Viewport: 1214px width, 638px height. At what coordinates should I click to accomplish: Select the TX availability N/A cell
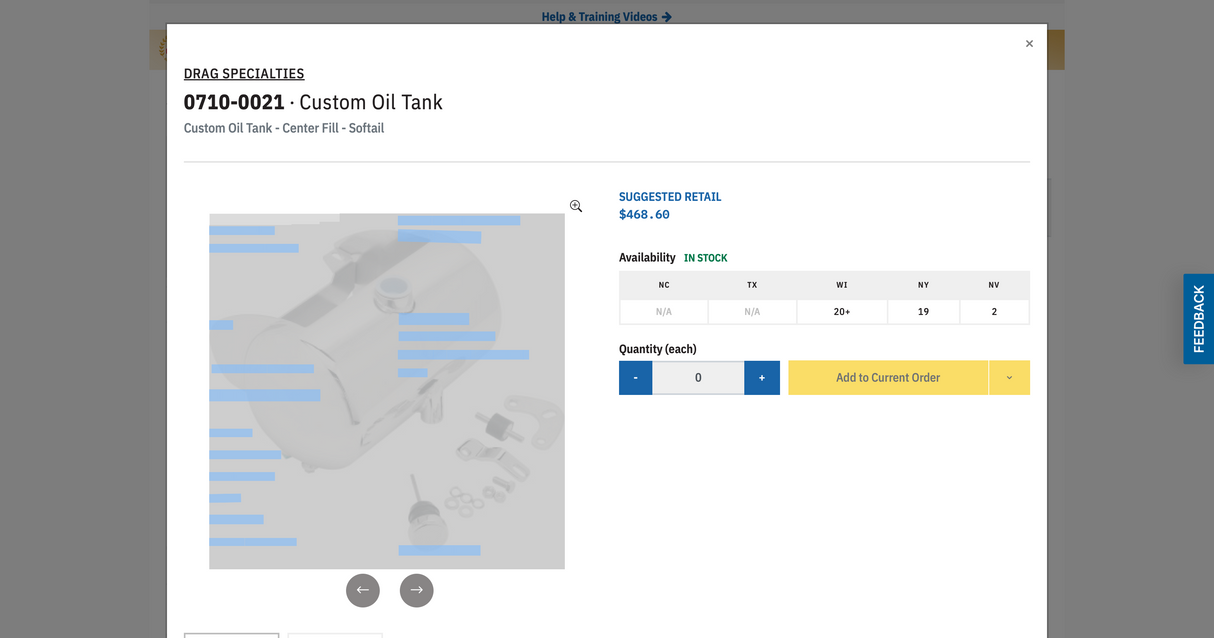[752, 312]
